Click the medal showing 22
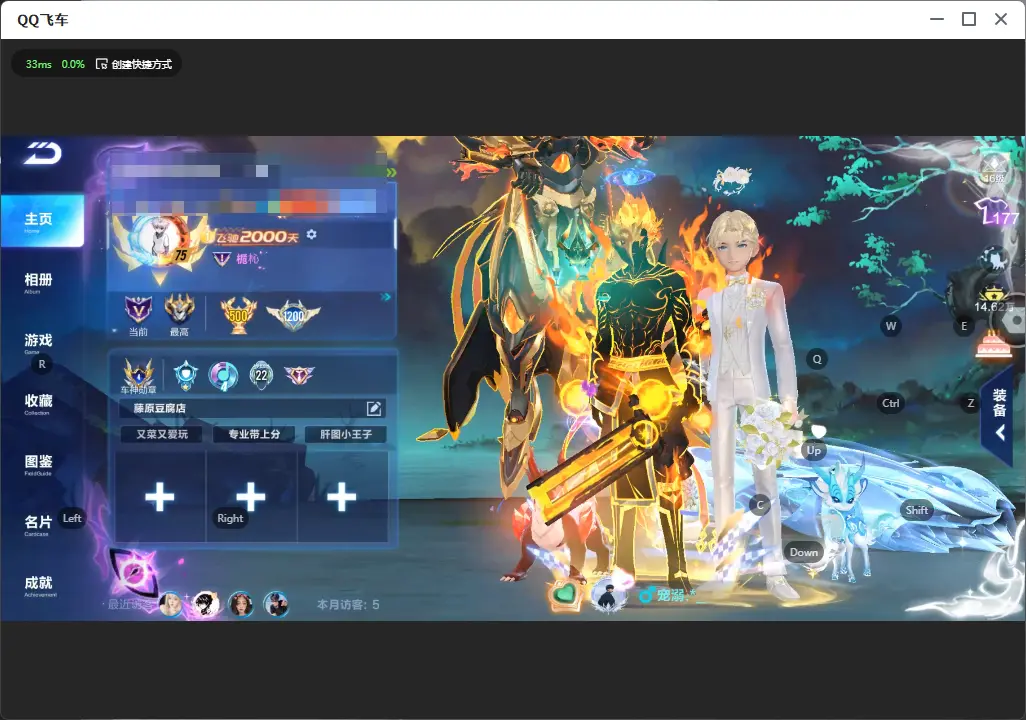Image resolution: width=1026 pixels, height=720 pixels. point(261,375)
